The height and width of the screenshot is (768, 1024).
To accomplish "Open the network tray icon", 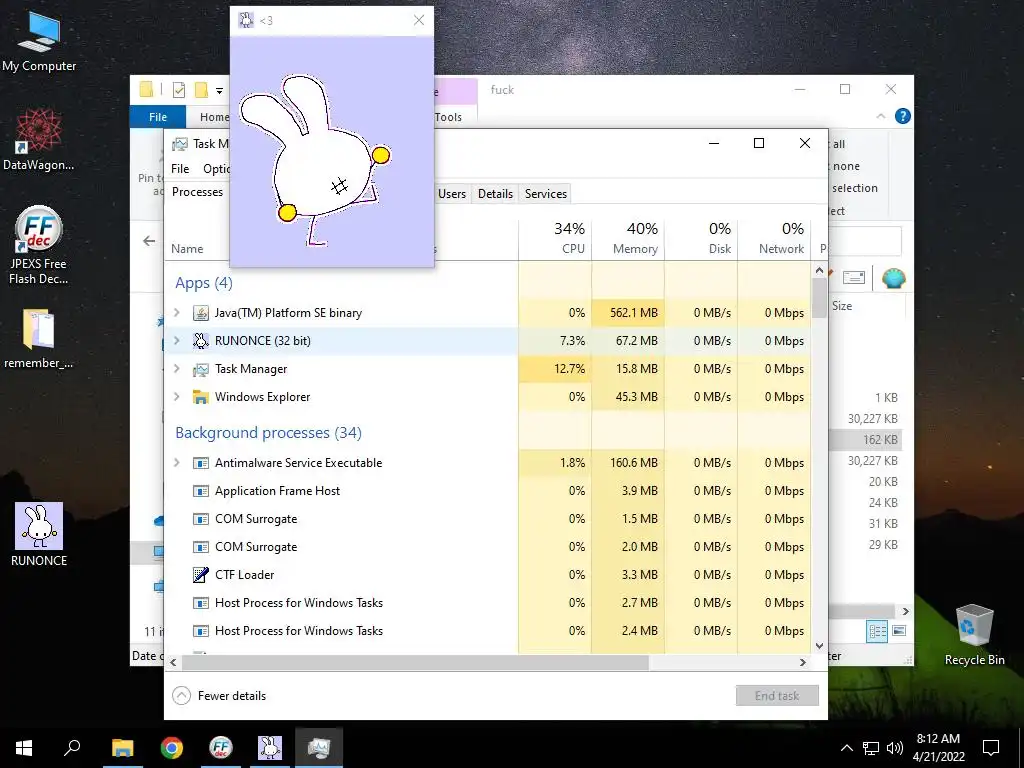I will tap(871, 748).
